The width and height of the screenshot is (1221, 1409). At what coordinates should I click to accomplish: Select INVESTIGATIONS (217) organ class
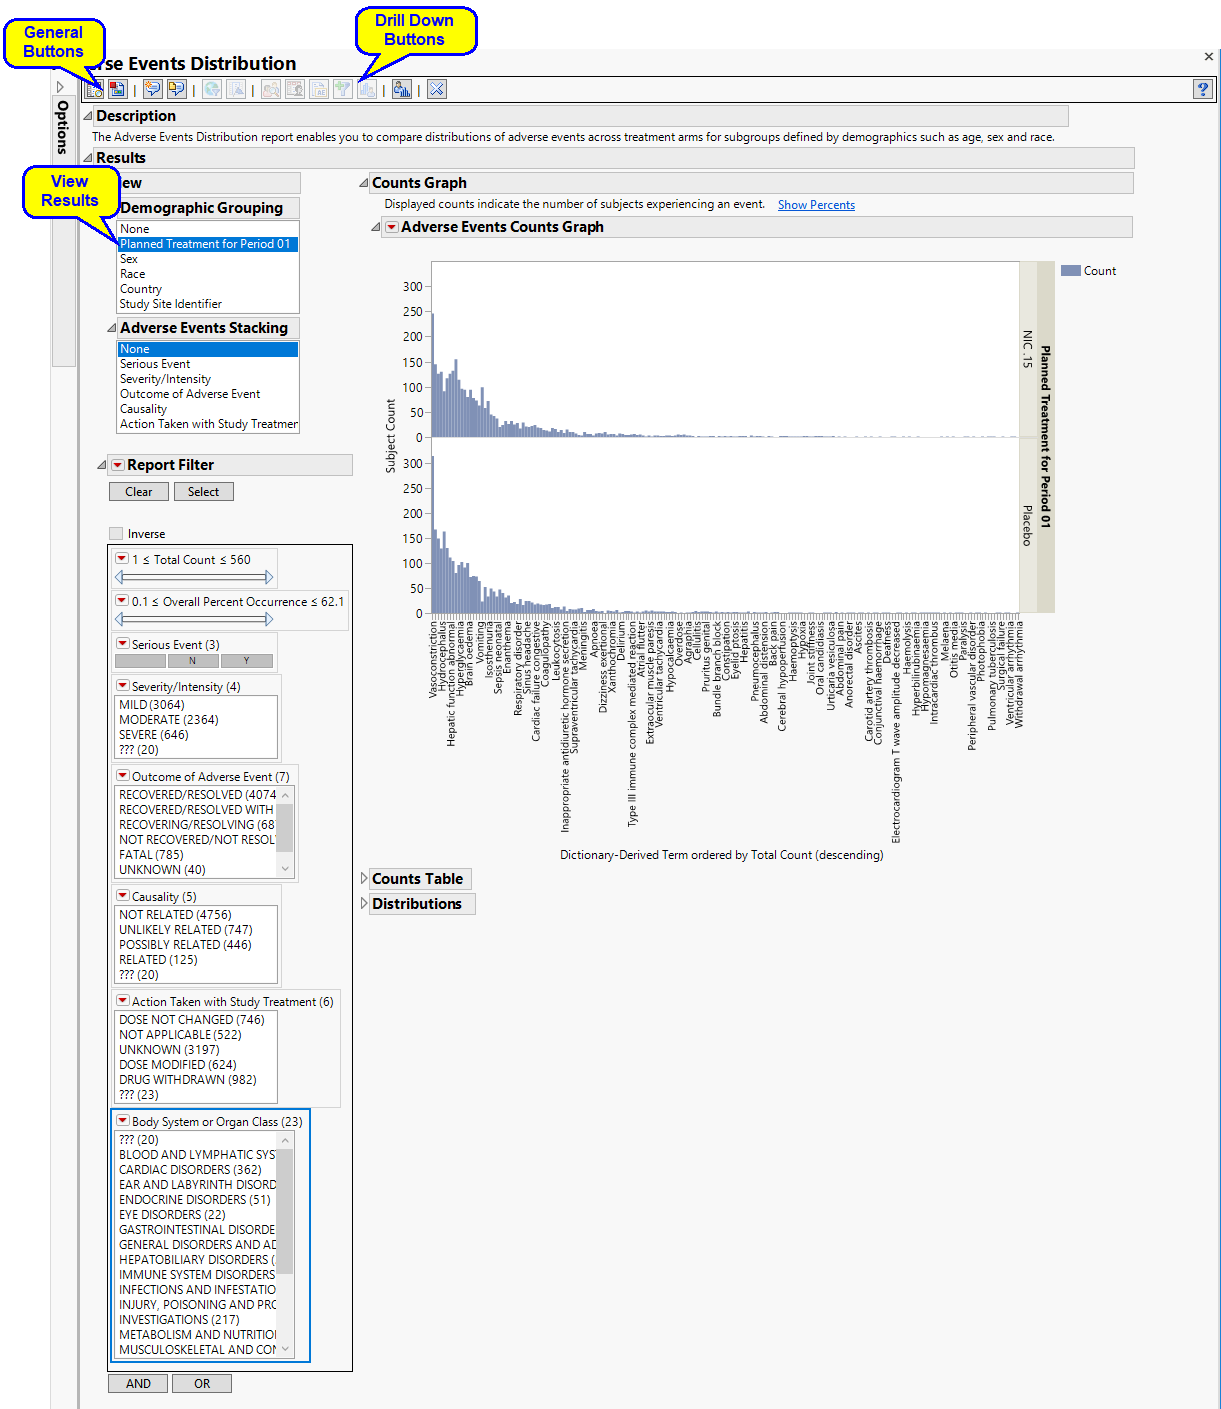point(196,1320)
